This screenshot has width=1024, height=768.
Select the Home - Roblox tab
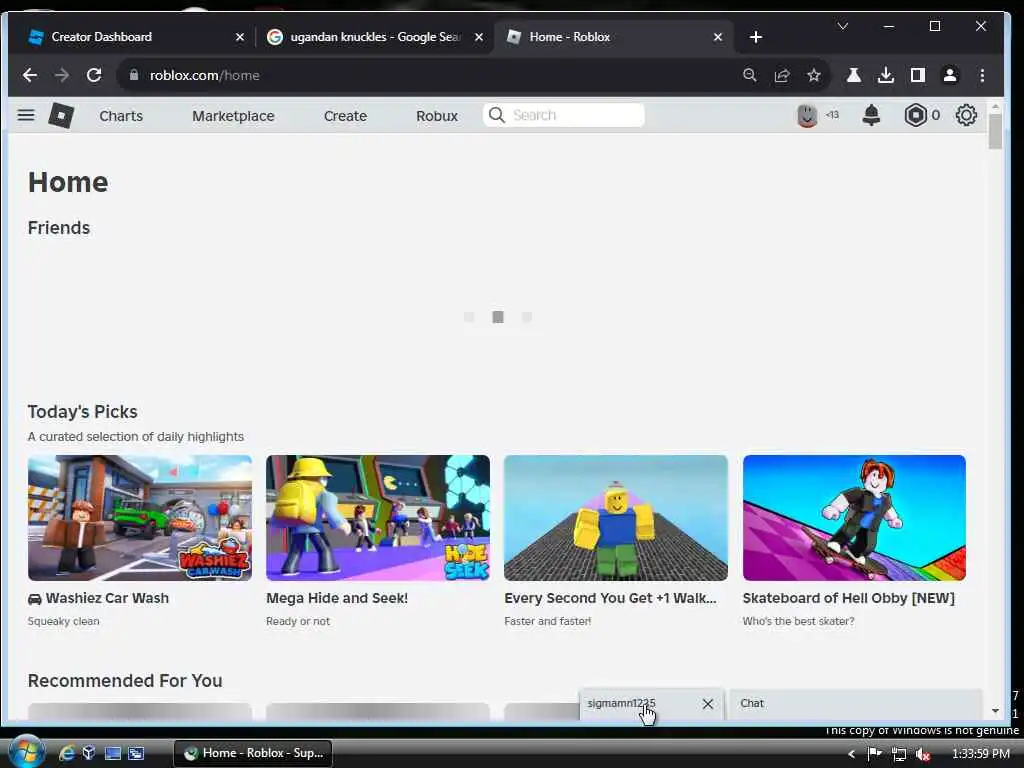coord(613,37)
